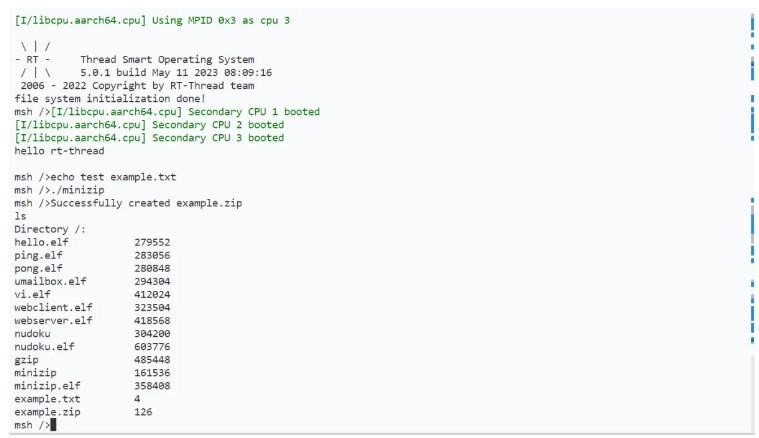Click the nudoku.elf entry
759x438 pixels.
click(44, 347)
